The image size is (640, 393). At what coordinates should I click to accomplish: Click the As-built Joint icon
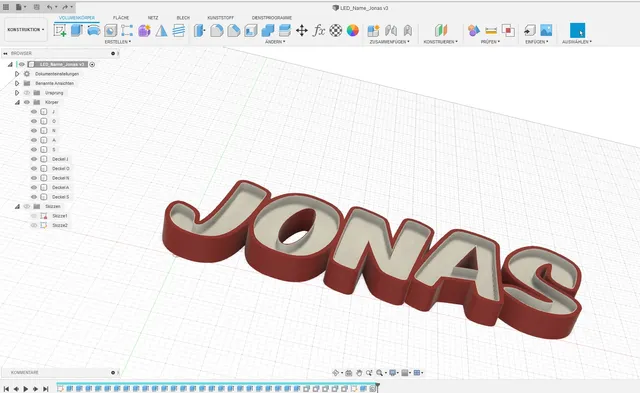click(x=407, y=31)
